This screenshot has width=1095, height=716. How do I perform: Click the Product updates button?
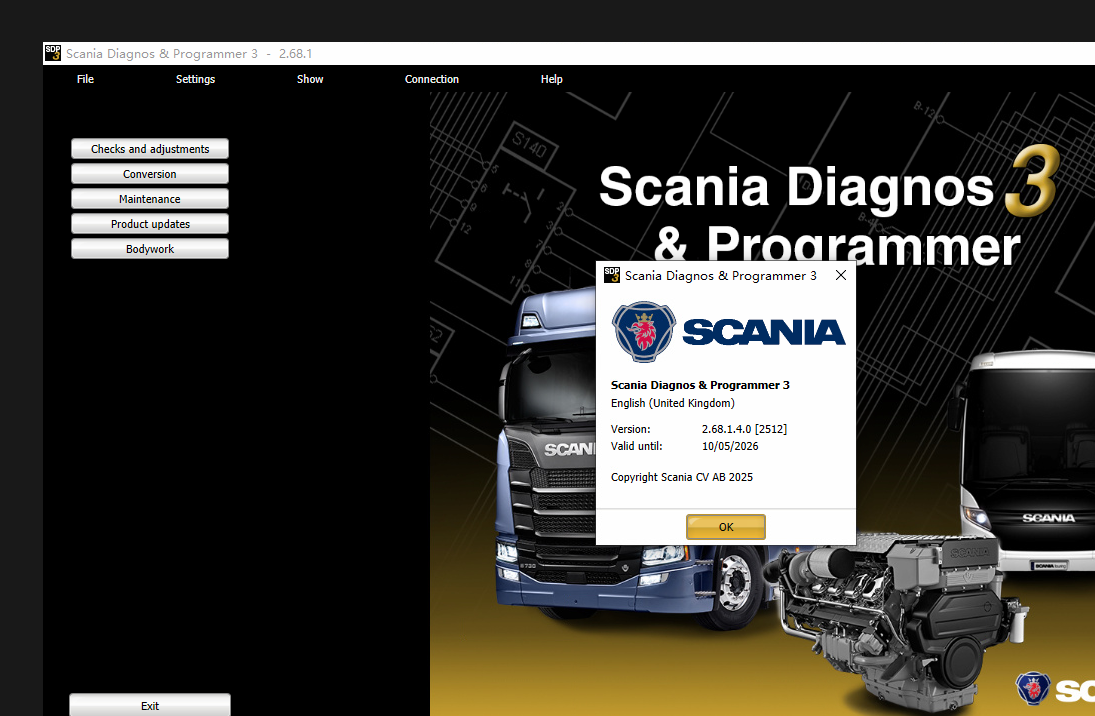coord(150,224)
